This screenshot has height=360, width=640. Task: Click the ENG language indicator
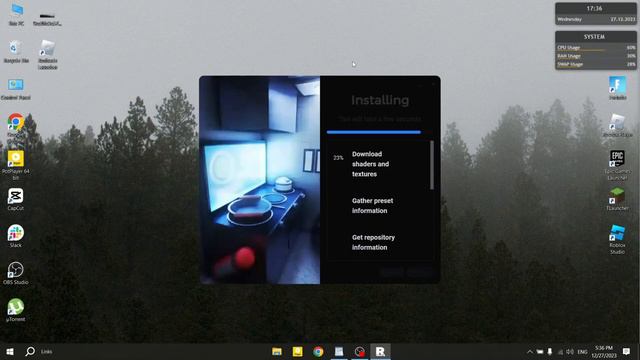coord(582,351)
